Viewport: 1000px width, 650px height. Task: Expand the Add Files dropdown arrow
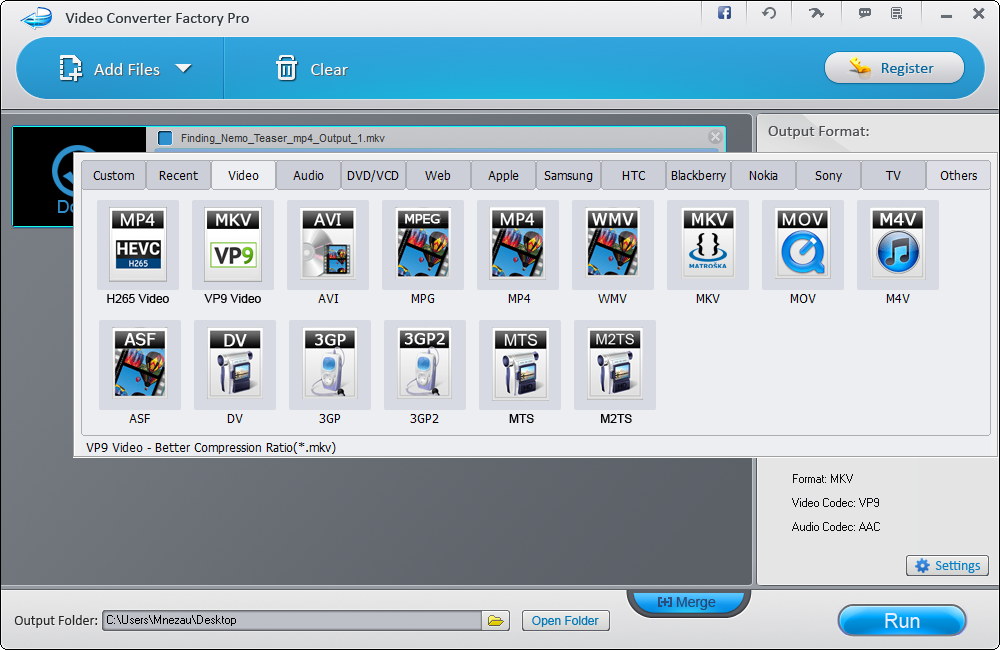point(184,68)
